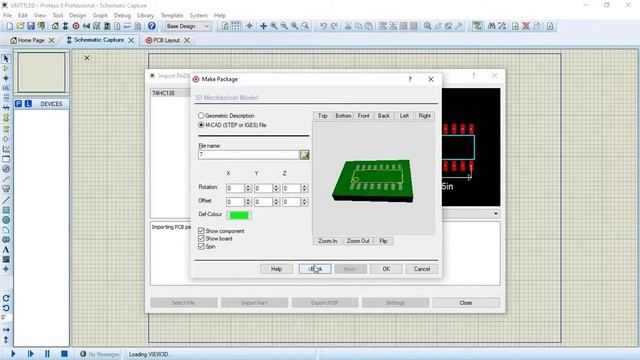Click the pan/center plus icon in toolbar
The width and height of the screenshot is (640, 360).
(x=263, y=26)
